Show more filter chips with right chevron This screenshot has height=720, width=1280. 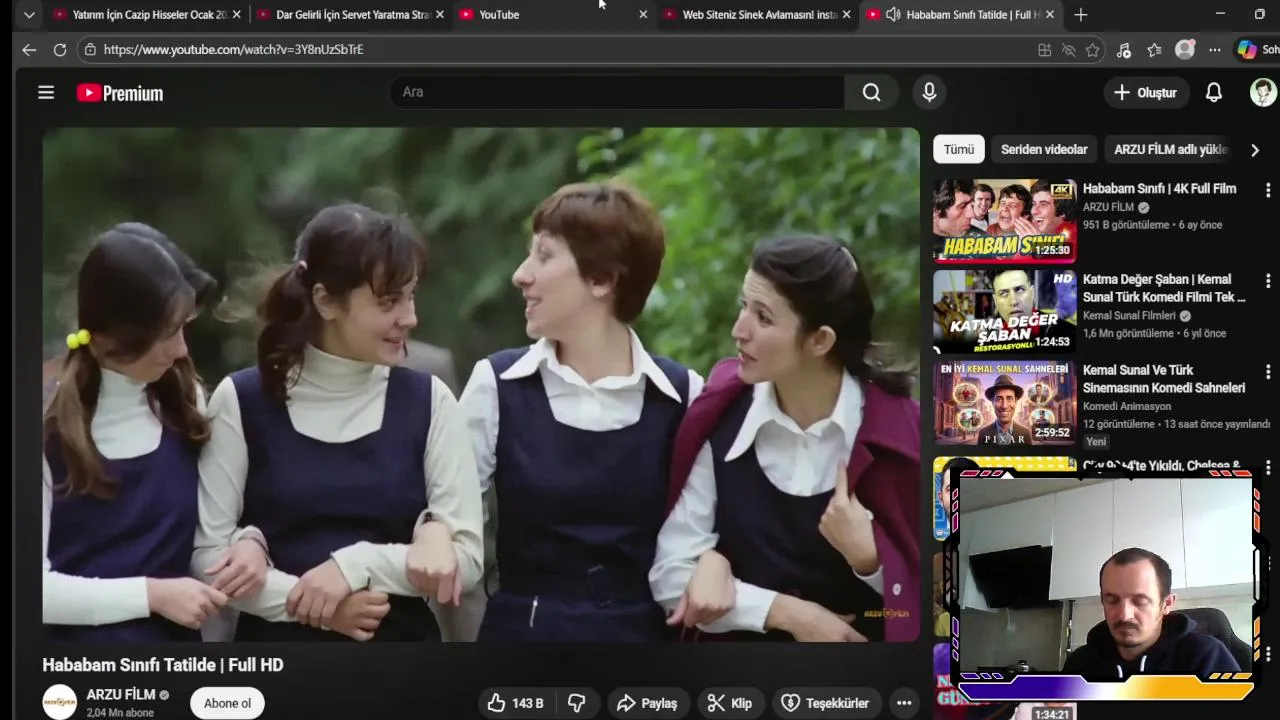pyautogui.click(x=1254, y=149)
